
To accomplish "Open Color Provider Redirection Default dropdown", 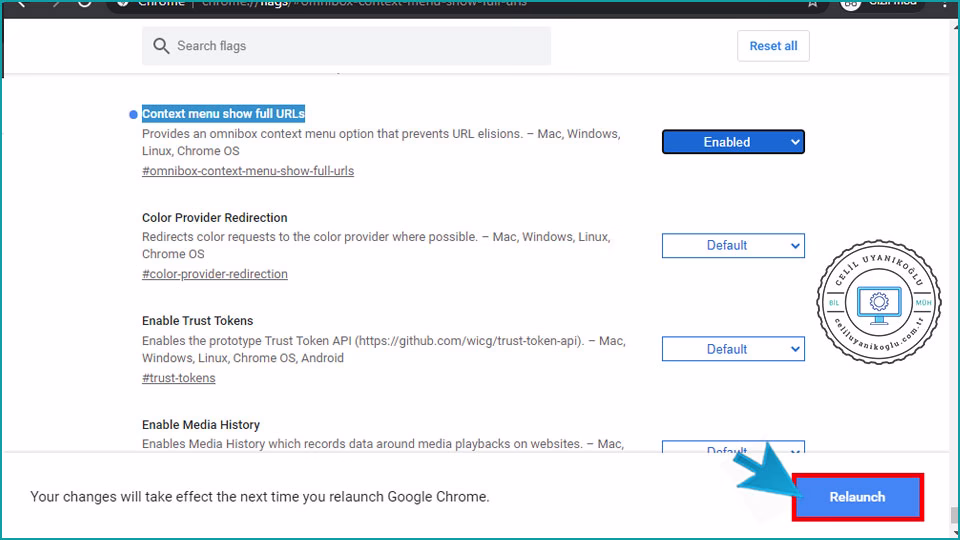I will (733, 246).
